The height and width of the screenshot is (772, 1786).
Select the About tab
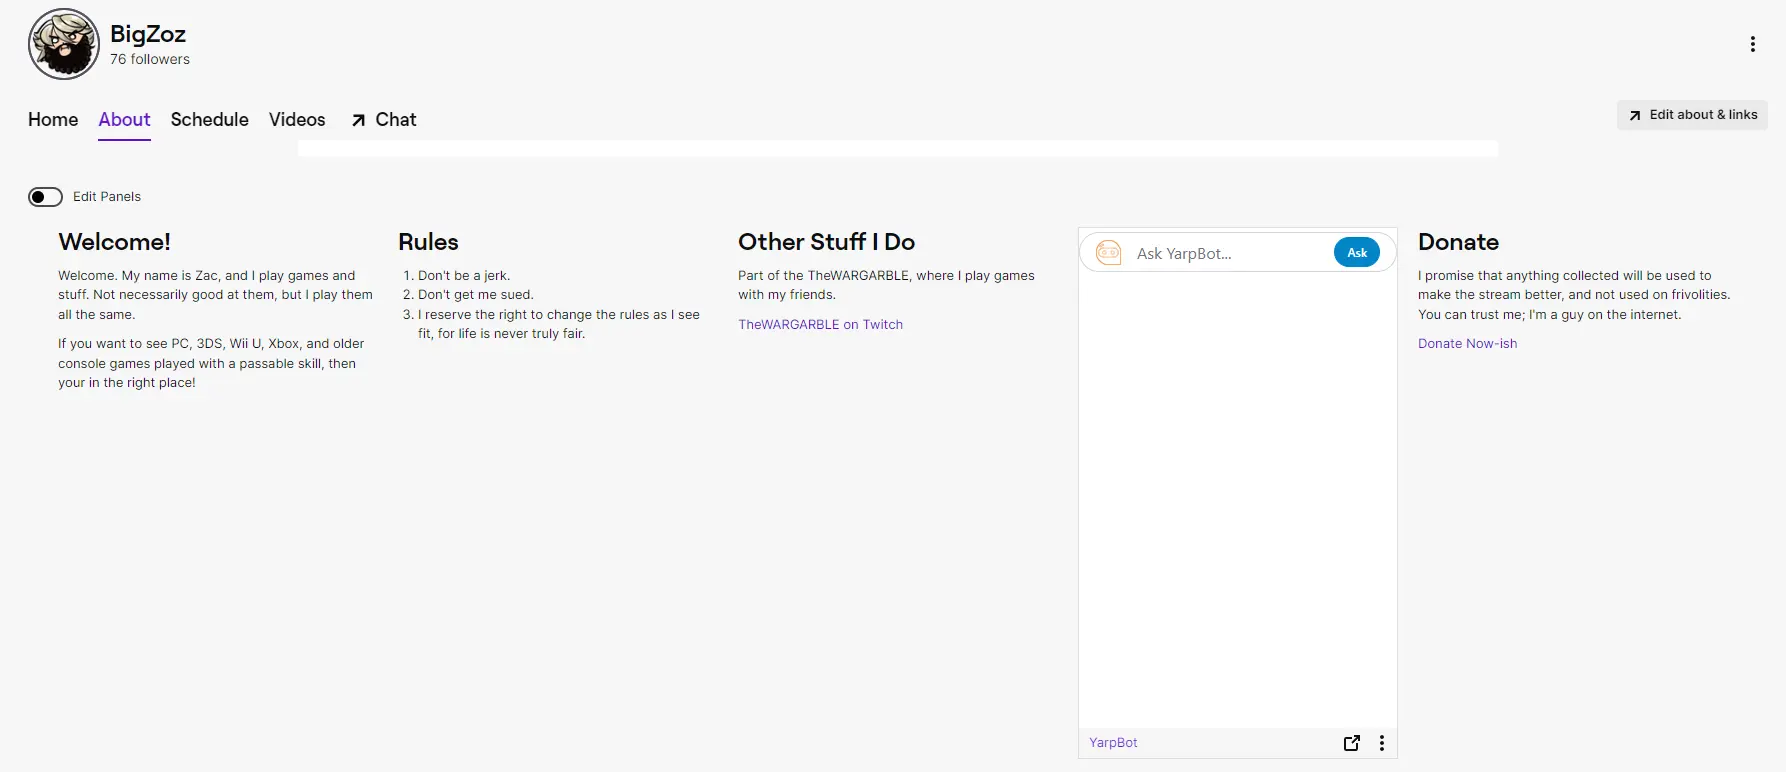click(x=124, y=120)
